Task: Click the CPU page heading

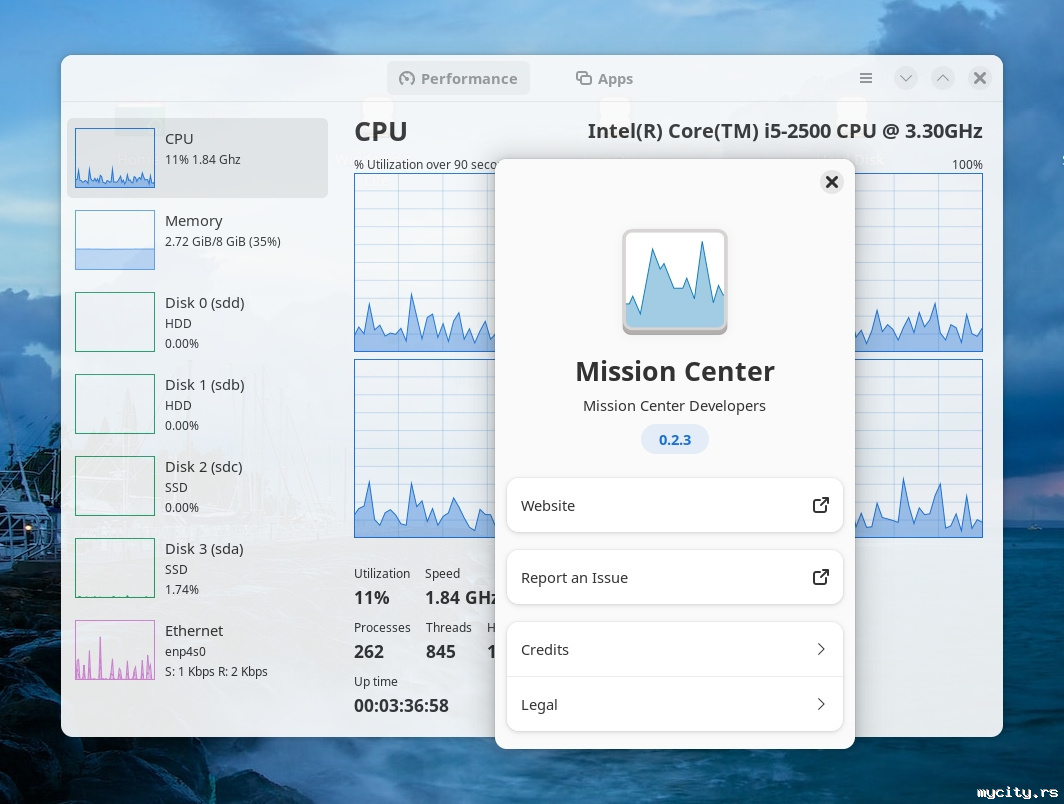Action: pos(381,132)
